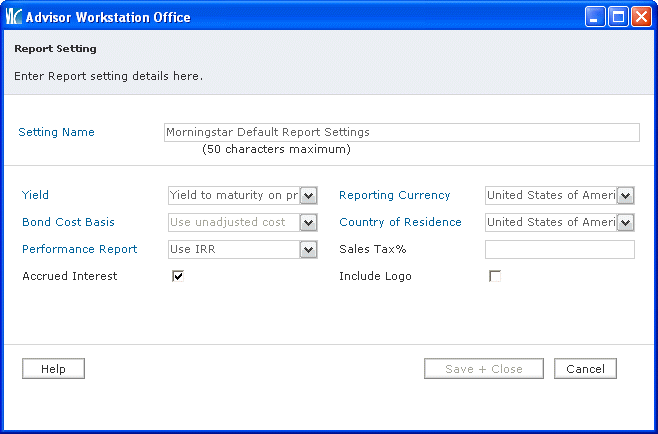Close the Report Setting dialog window

pos(640,17)
